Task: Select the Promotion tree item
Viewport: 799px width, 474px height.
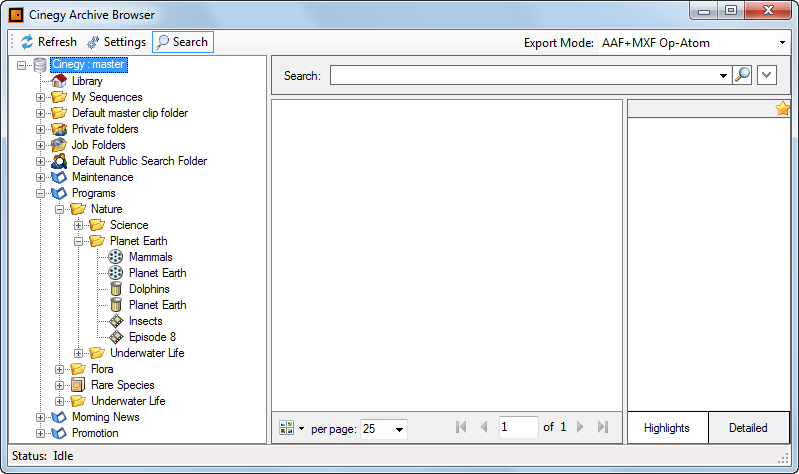Action: [x=95, y=433]
